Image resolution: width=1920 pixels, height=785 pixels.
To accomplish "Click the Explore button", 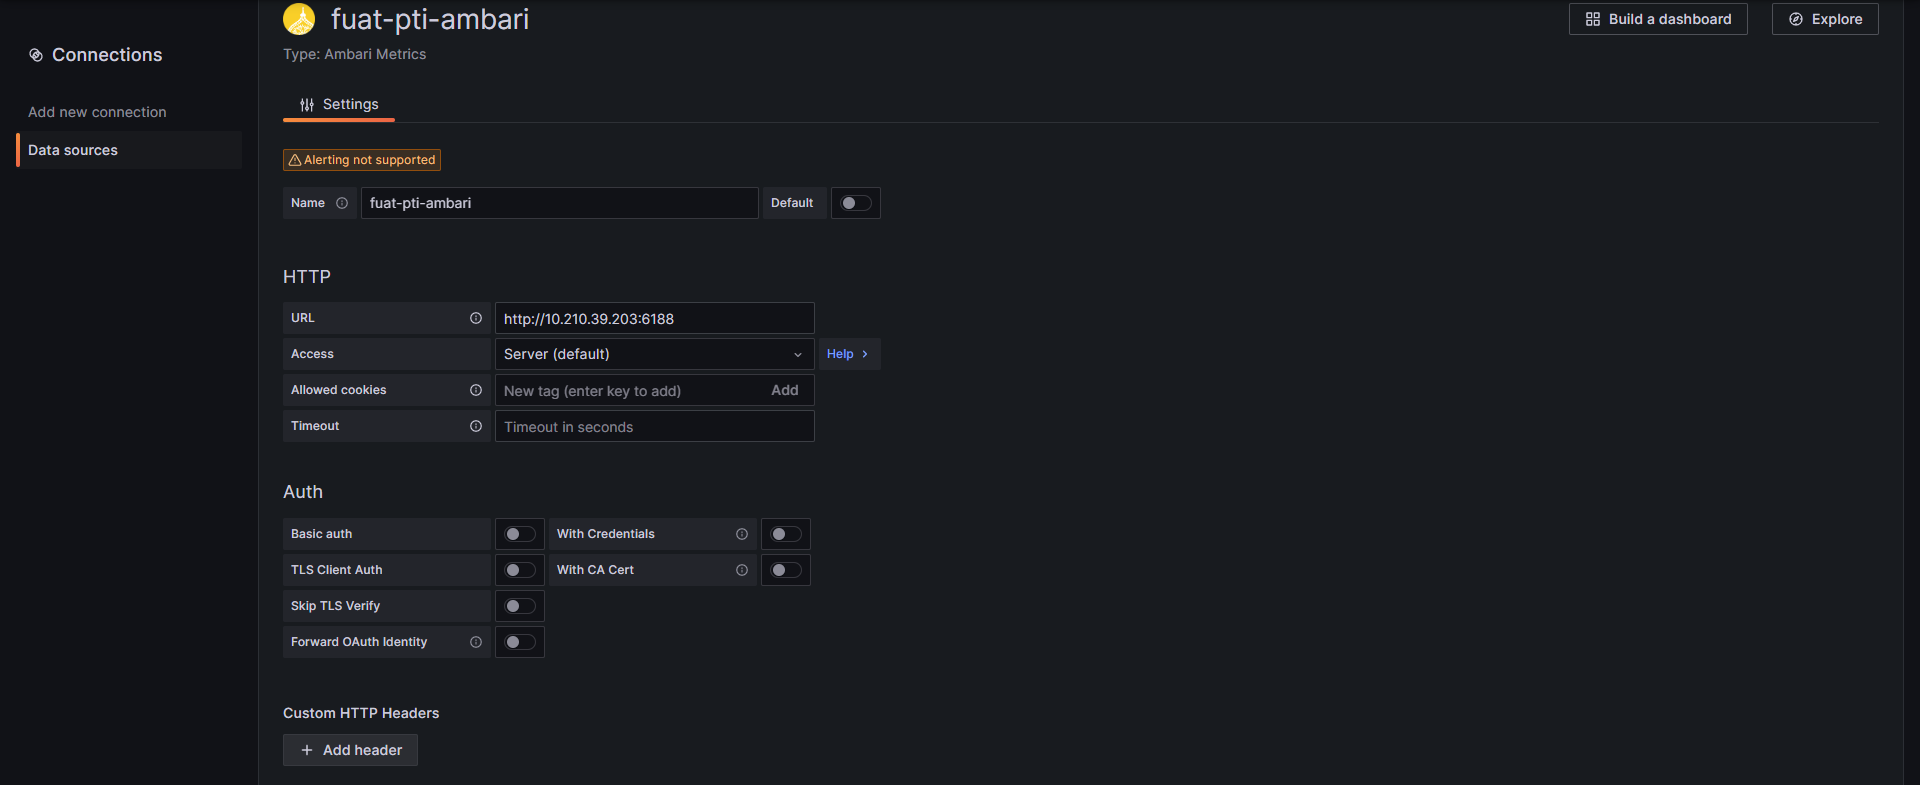I will pyautogui.click(x=1825, y=19).
